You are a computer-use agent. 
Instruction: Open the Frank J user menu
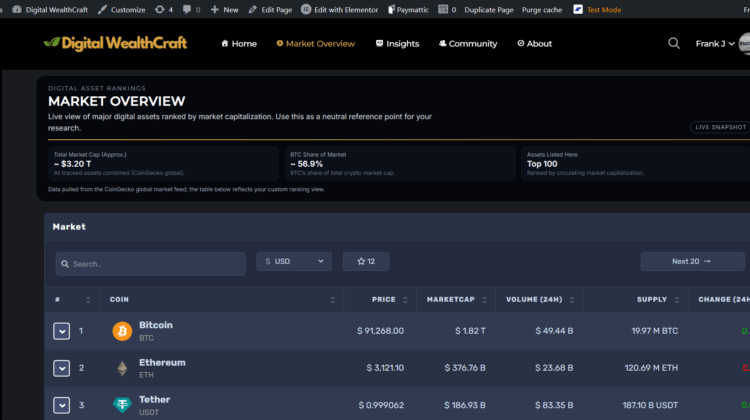(x=714, y=43)
